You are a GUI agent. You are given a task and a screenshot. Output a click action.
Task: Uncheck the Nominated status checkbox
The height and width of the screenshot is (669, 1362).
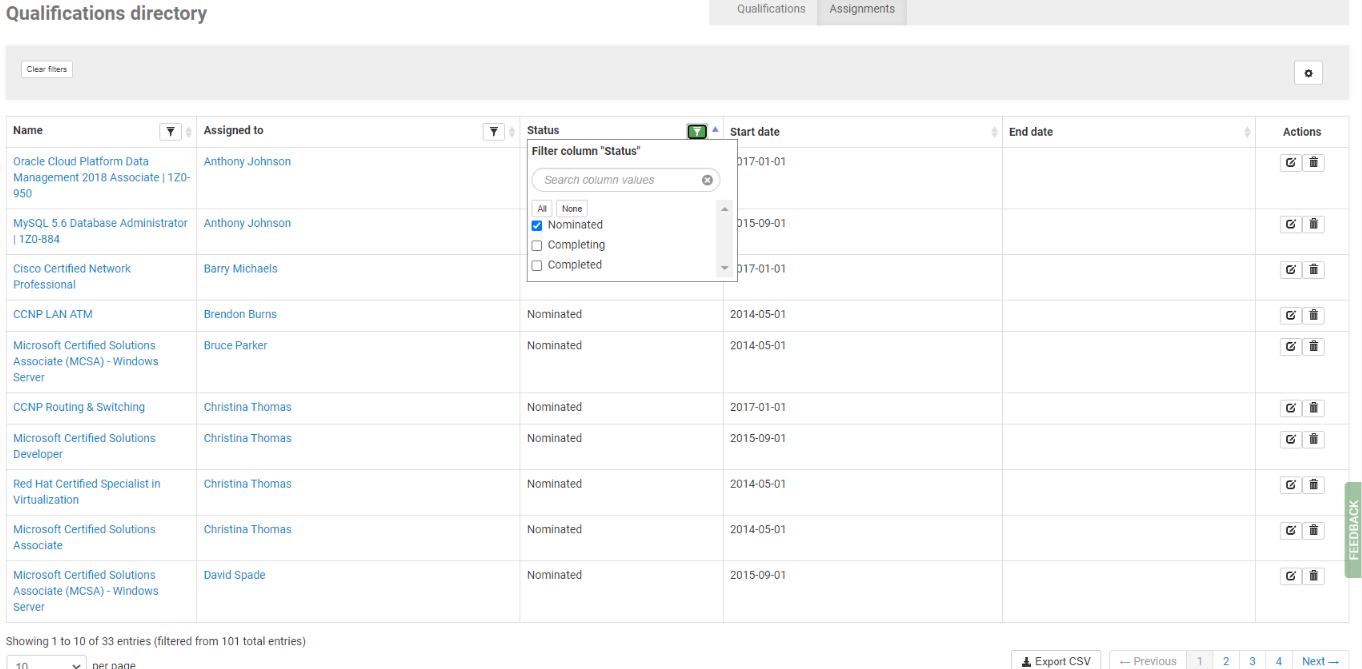537,226
